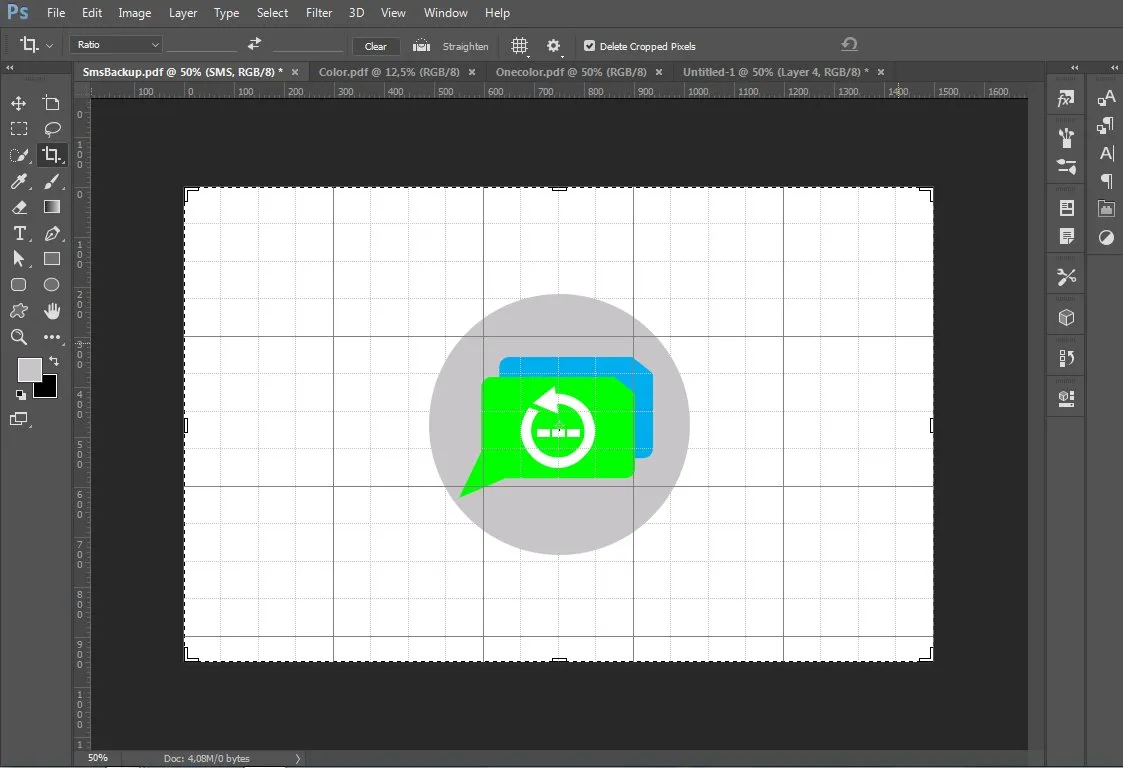Open the Ratio preset dropdown
Screen dimensions: 1123x768
pyautogui.click(x=115, y=44)
